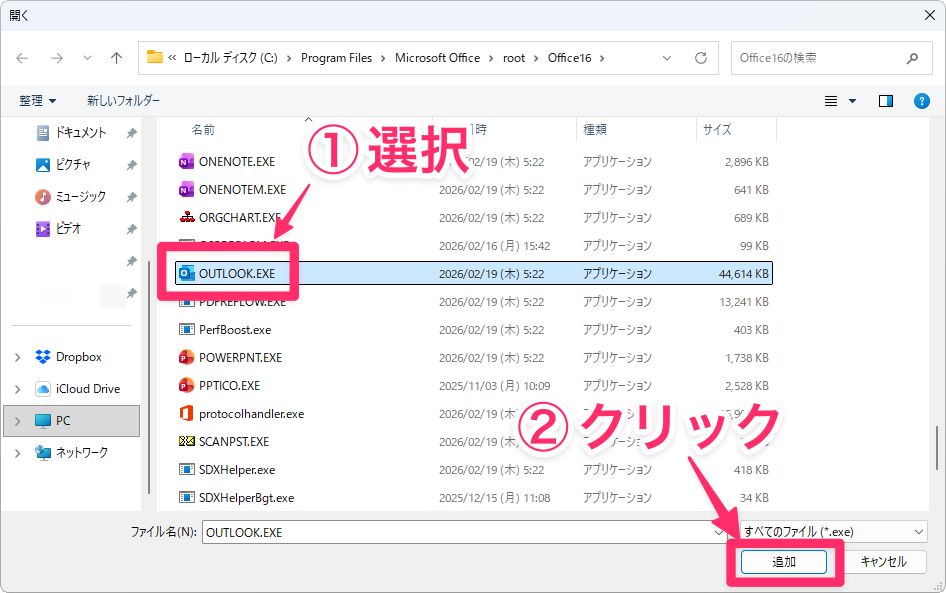Select the POWERPNT.EXE file icon
The height and width of the screenshot is (593, 946).
(186, 357)
